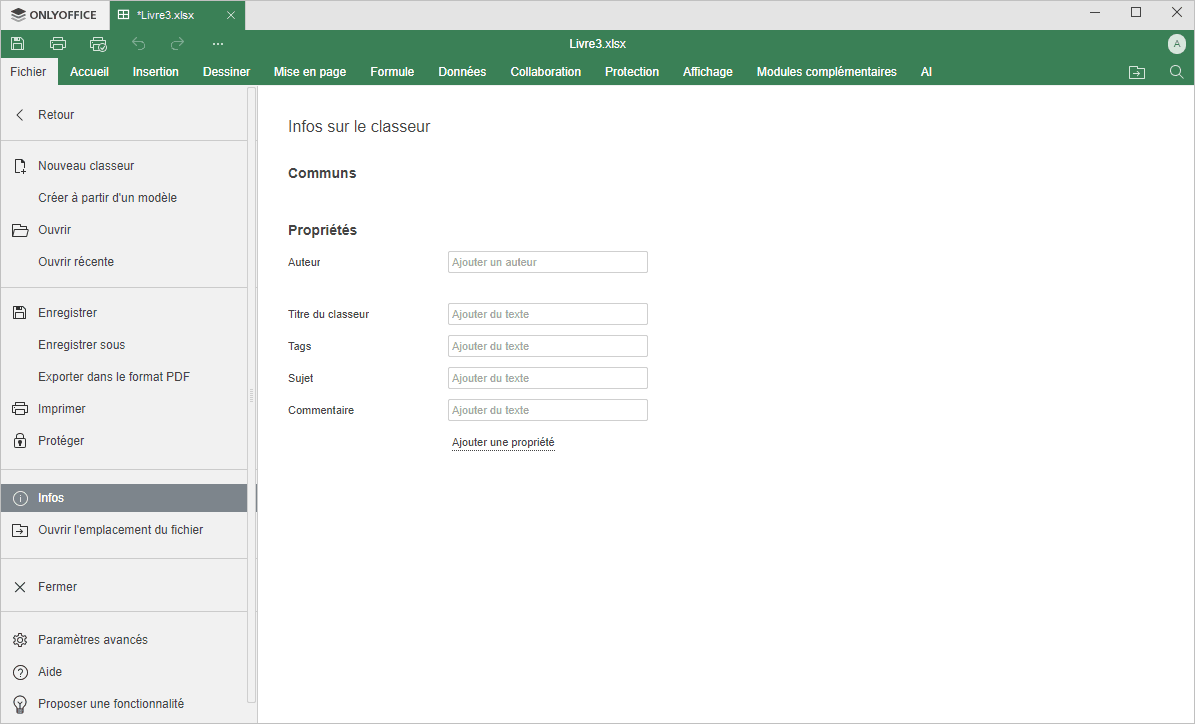1195x724 pixels.
Task: Click the Ajouter une propriété link
Action: point(503,442)
